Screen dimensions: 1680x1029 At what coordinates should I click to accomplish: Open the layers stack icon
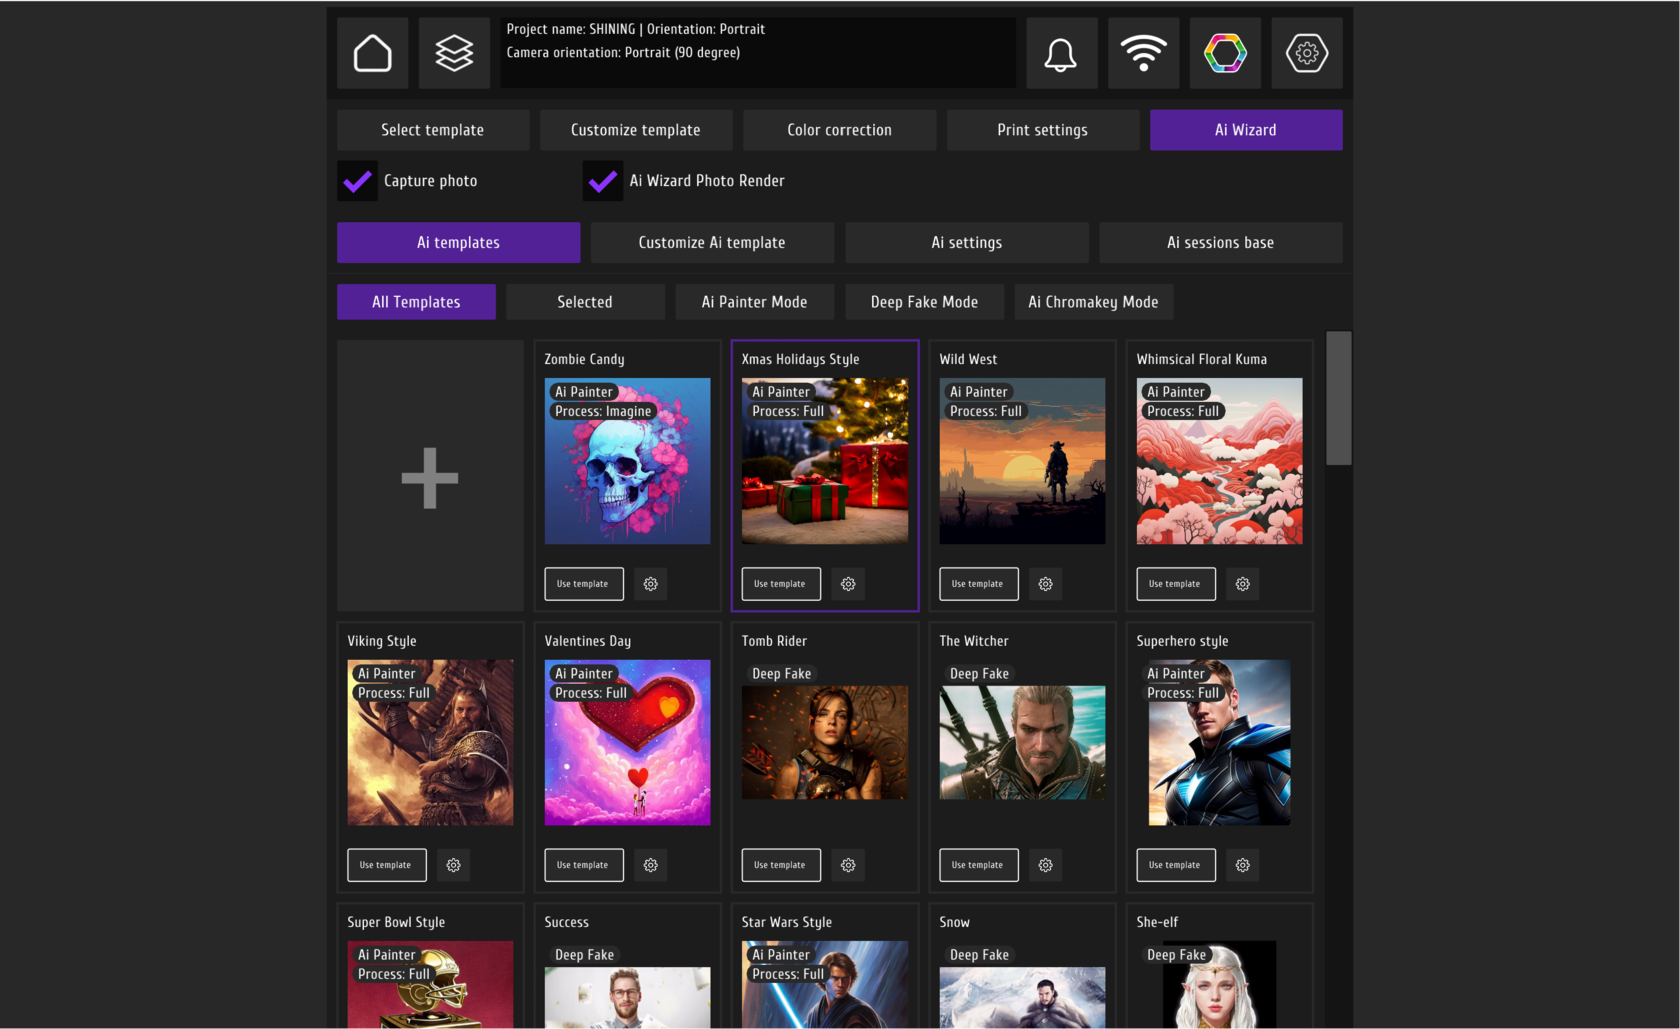454,53
